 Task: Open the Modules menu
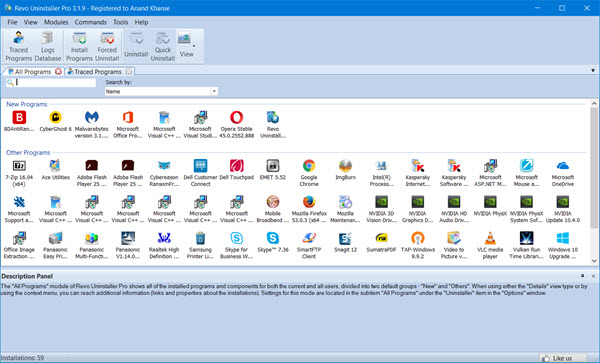pos(56,22)
